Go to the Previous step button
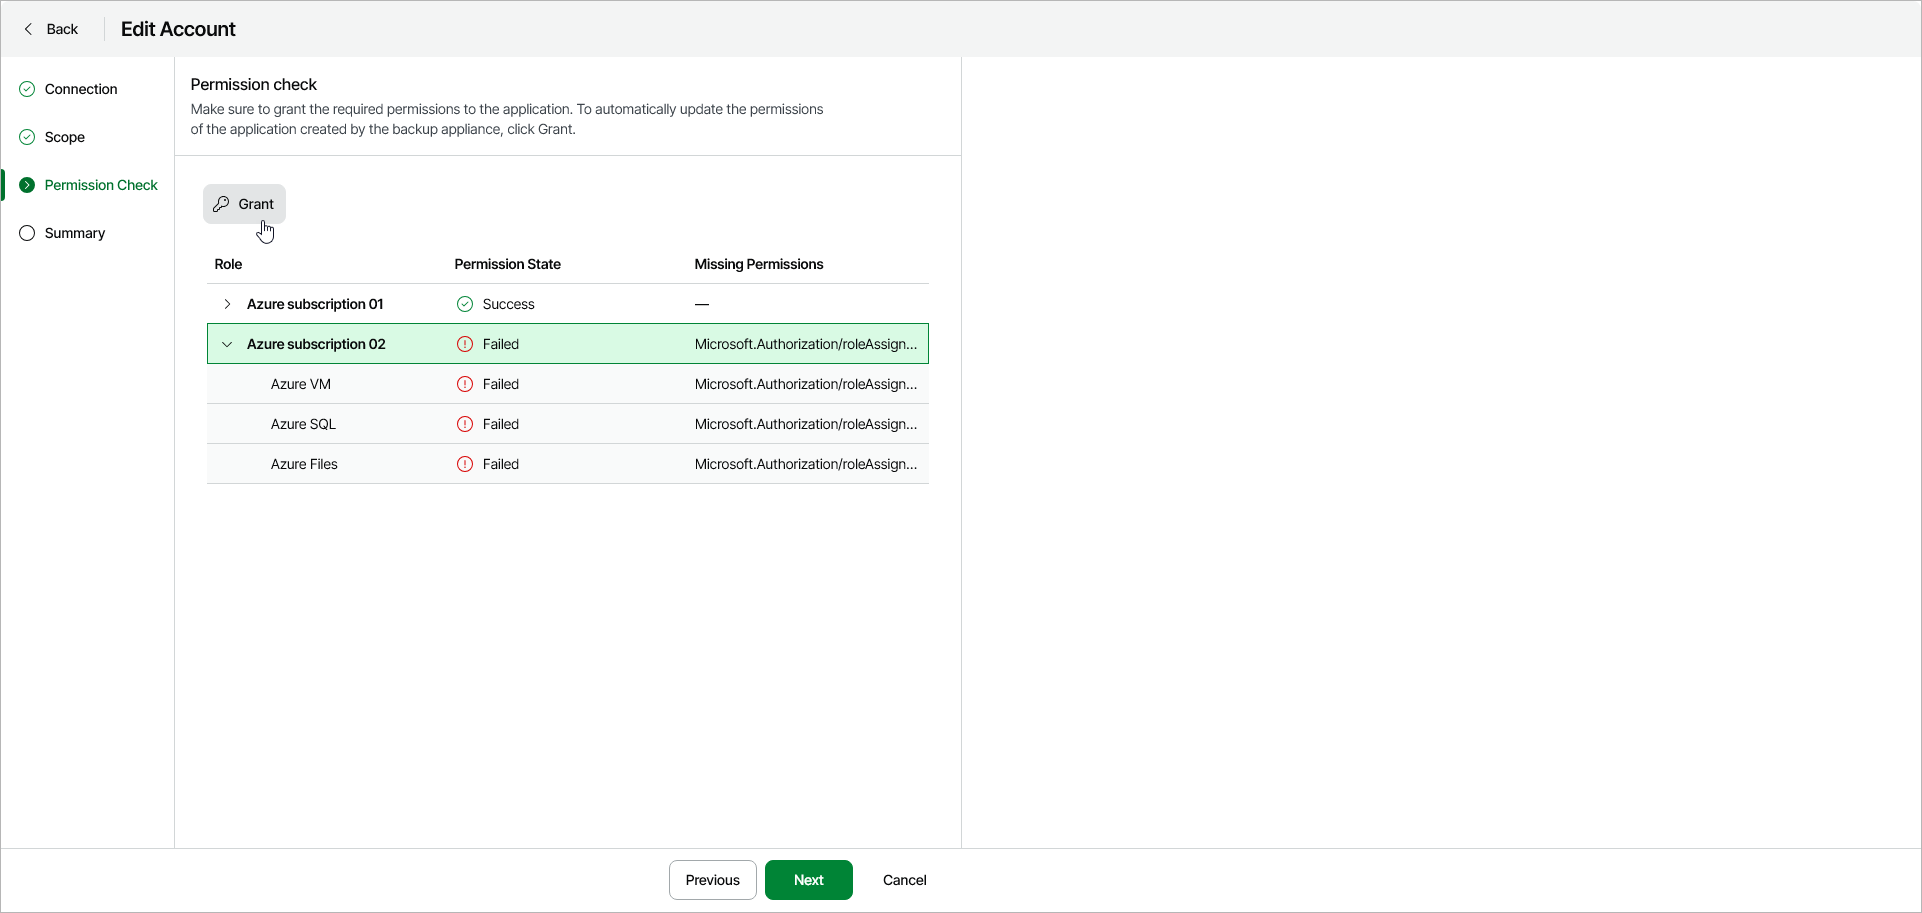The image size is (1922, 913). click(x=712, y=880)
